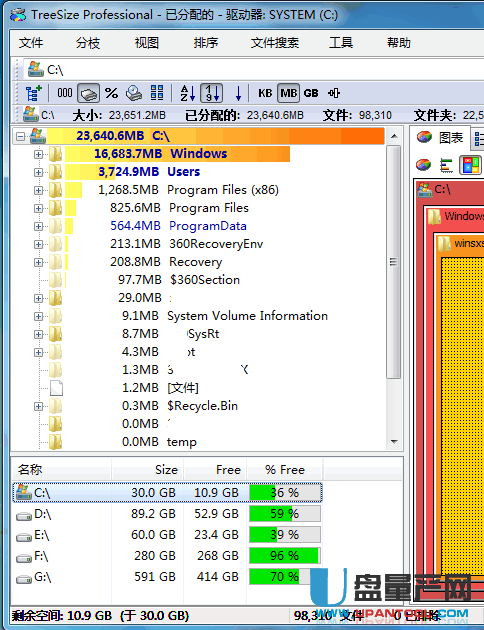
Task: Expand the Program Files 825.6MB node
Action: pos(38,209)
